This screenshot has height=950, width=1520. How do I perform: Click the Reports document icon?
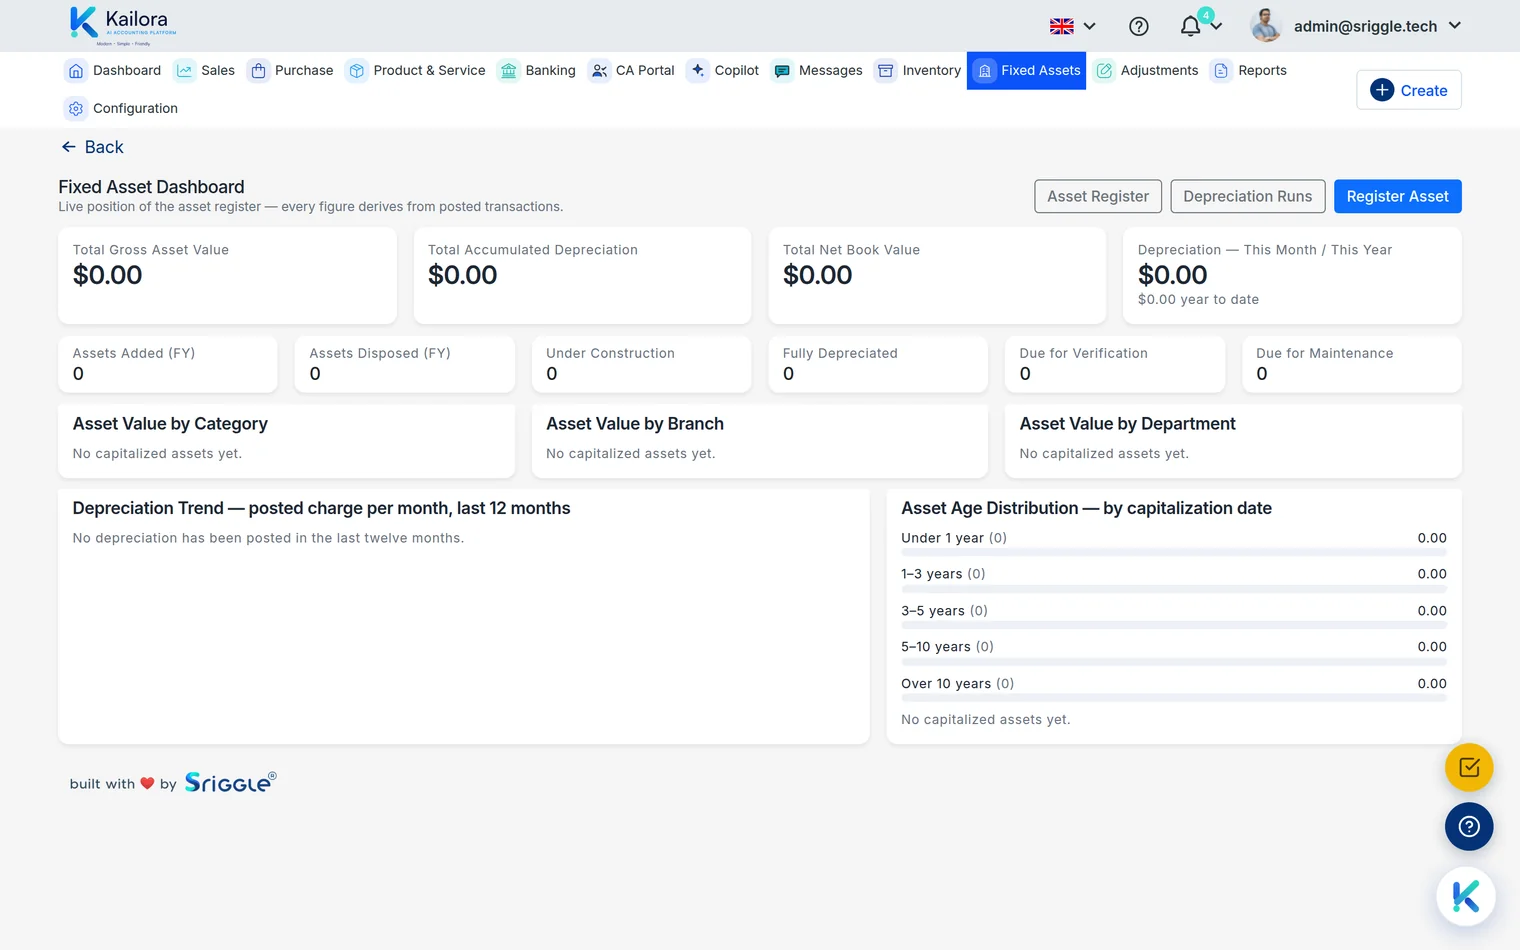(1221, 71)
